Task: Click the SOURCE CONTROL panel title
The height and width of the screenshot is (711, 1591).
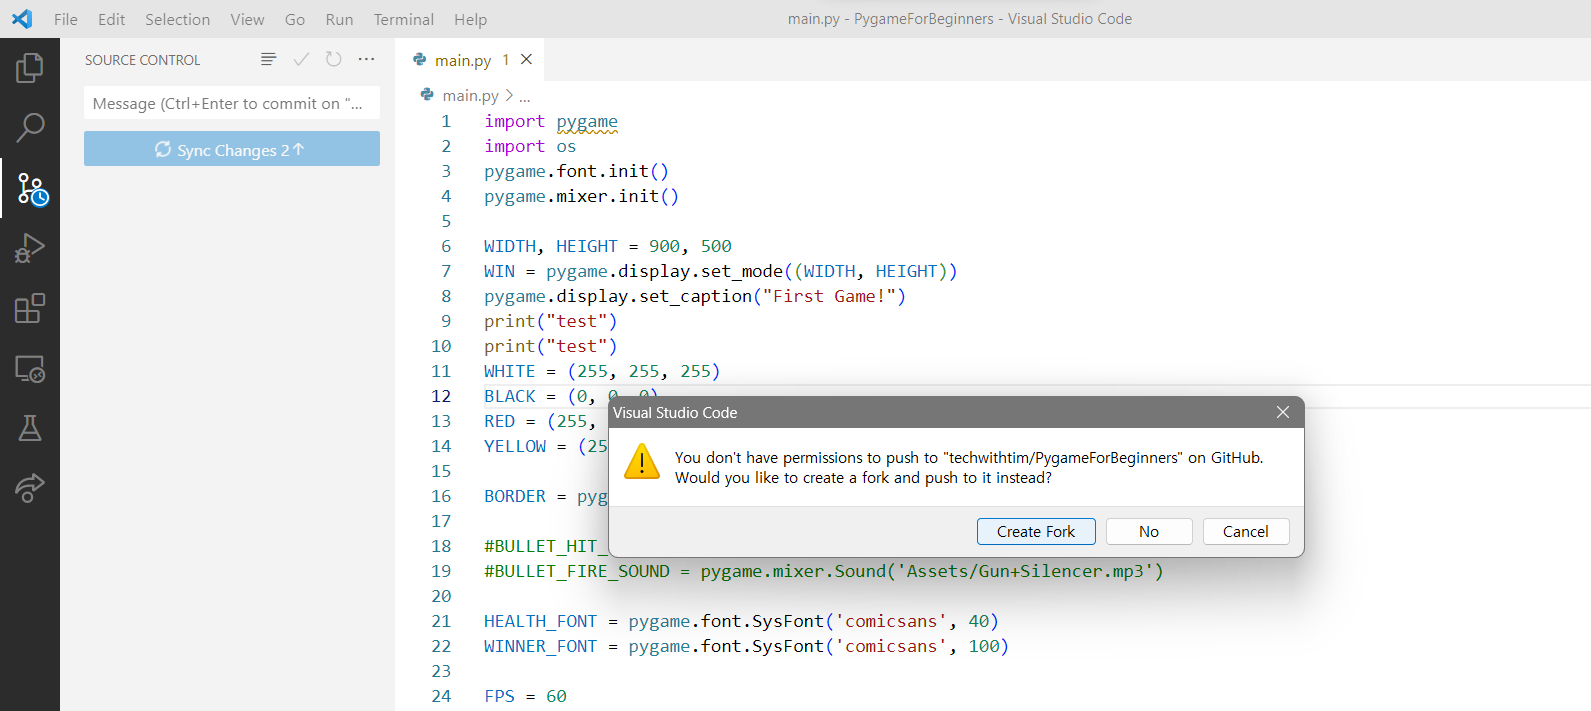Action: coord(142,60)
